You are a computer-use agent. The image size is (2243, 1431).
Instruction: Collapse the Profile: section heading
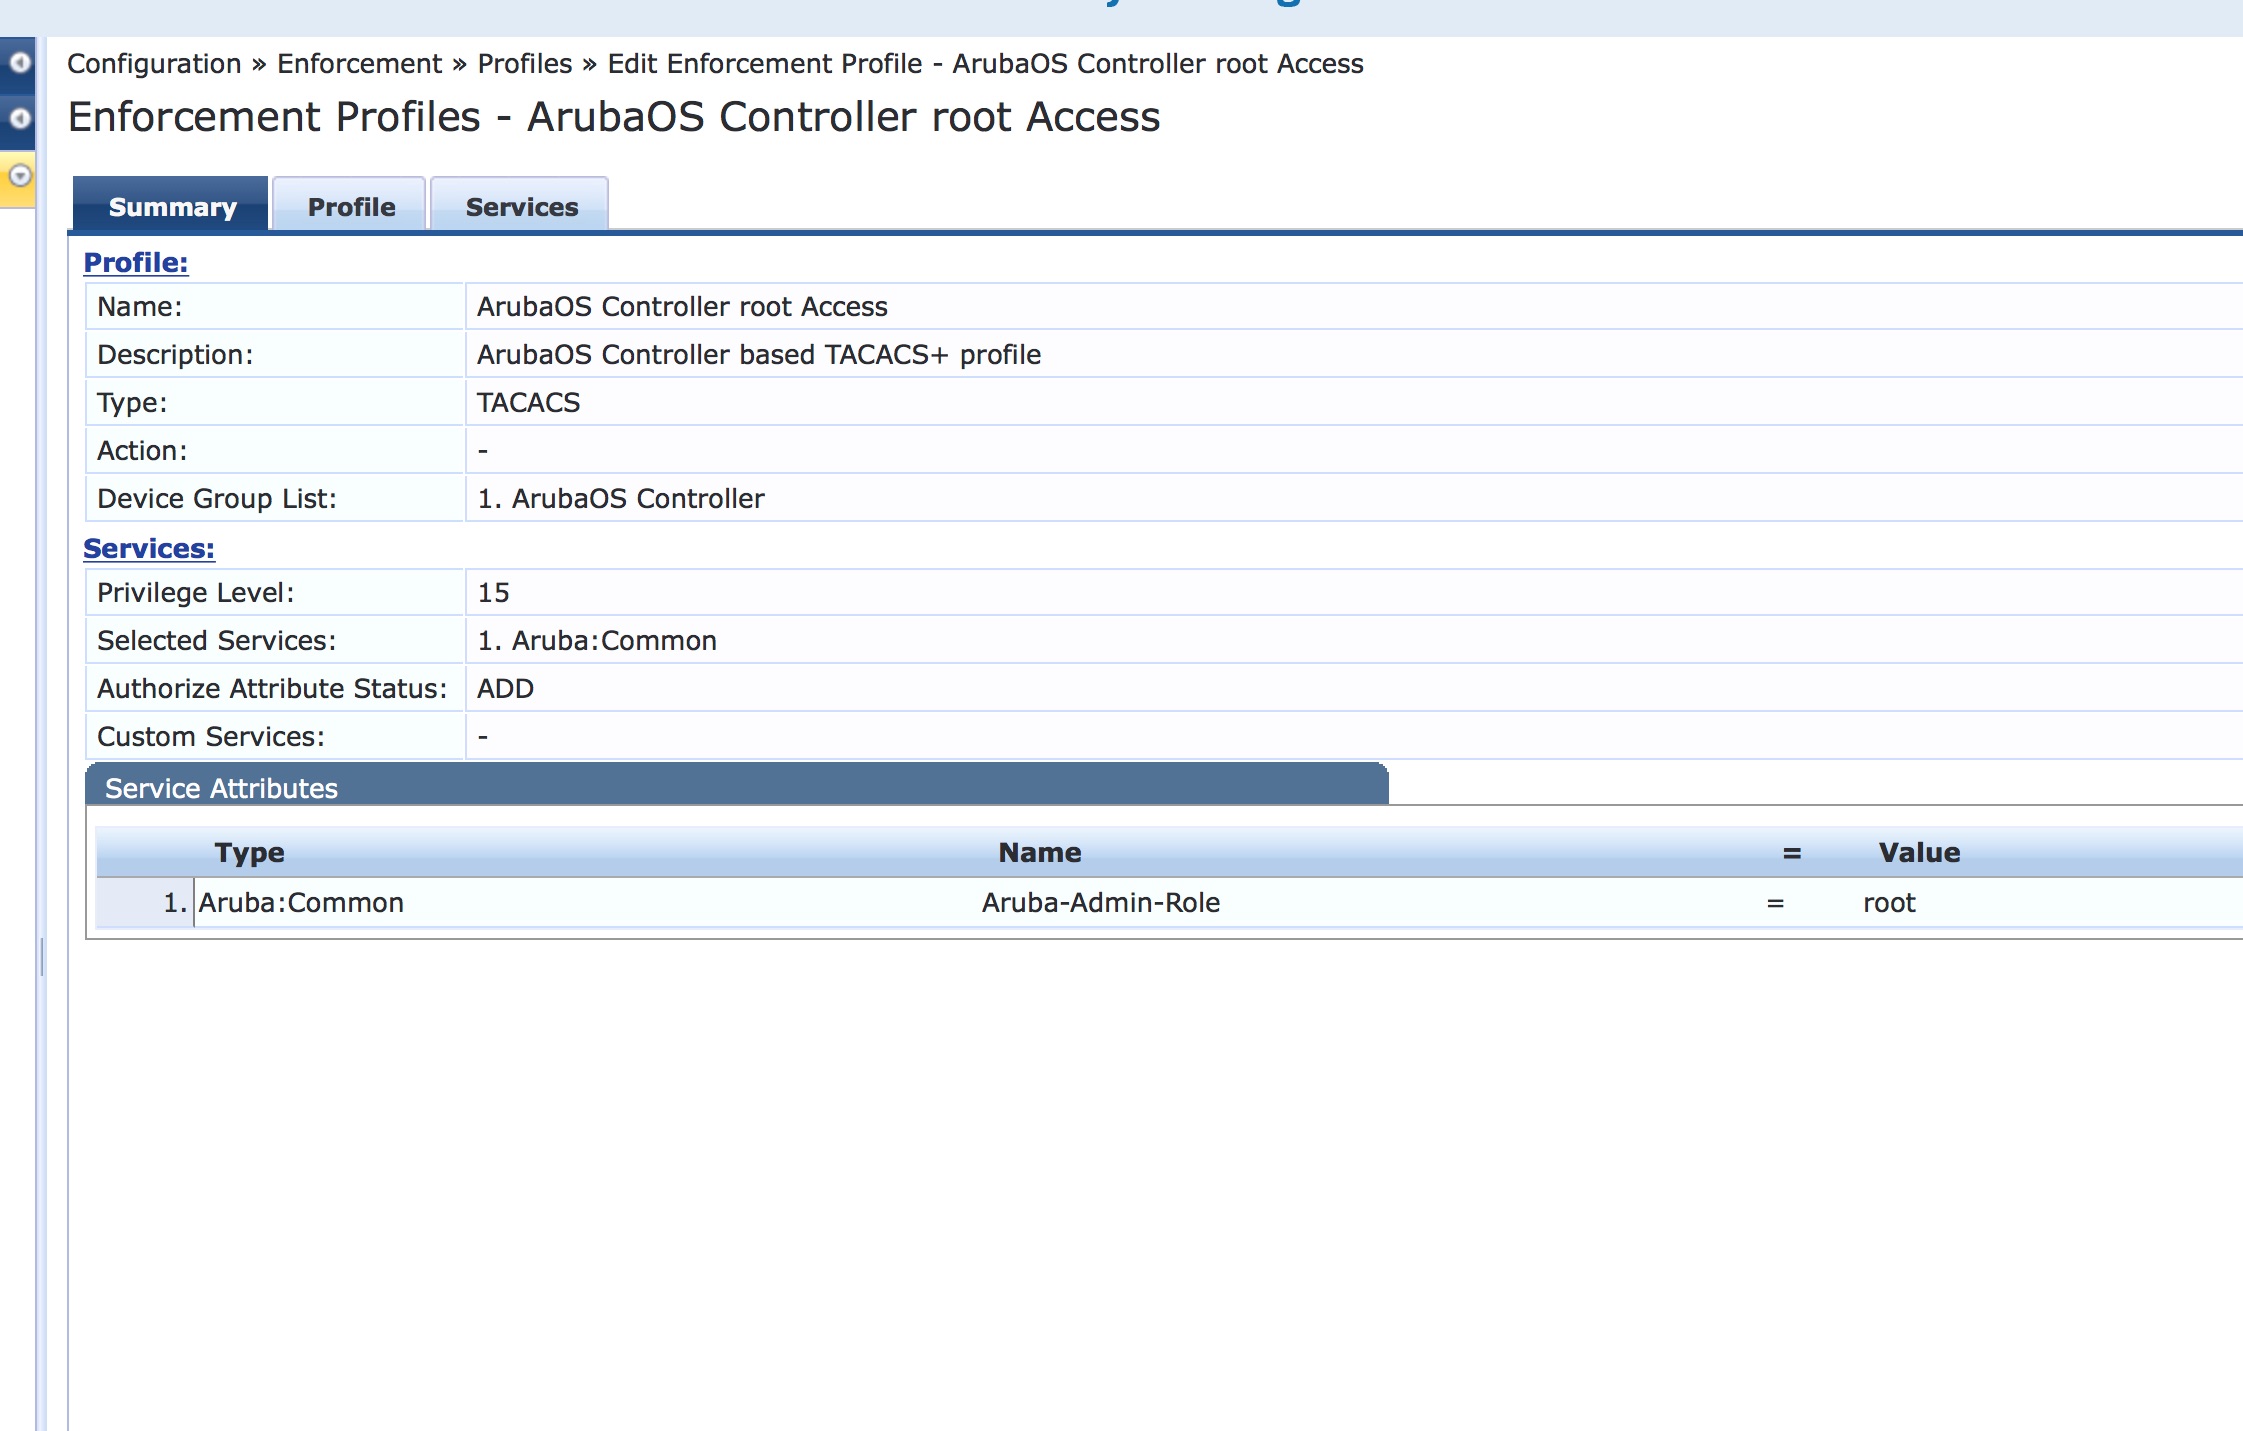[x=134, y=263]
